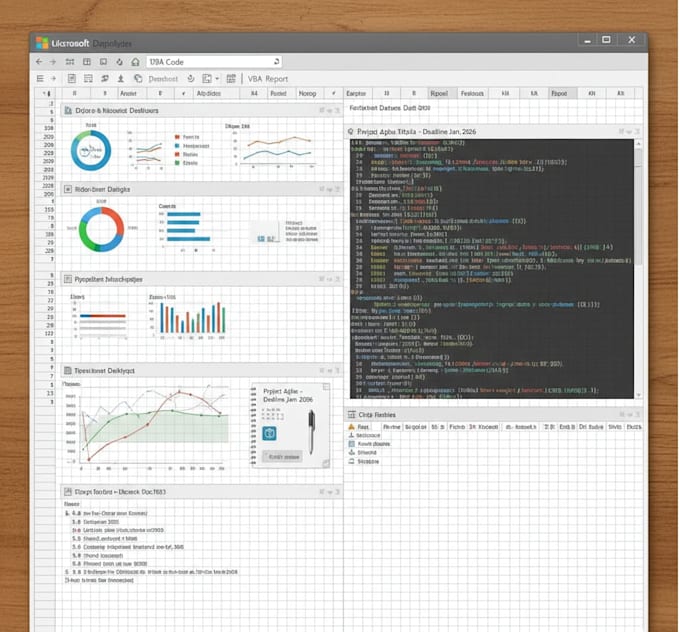Click the table sheet icon in the second toolbar
Image resolution: width=680 pixels, height=632 pixels.
pyautogui.click(x=88, y=79)
